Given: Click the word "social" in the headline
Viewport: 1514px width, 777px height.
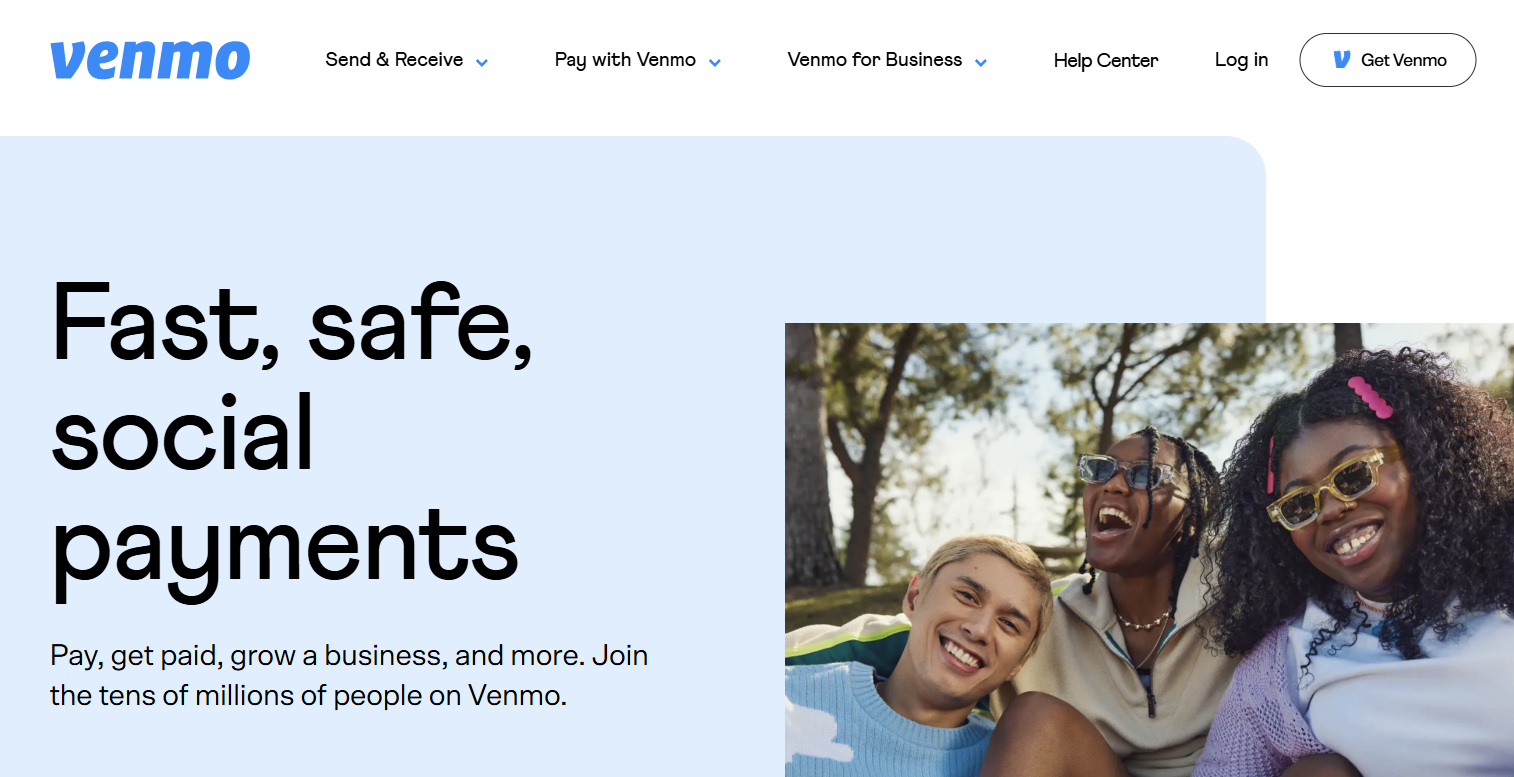Looking at the screenshot, I should tap(182, 431).
